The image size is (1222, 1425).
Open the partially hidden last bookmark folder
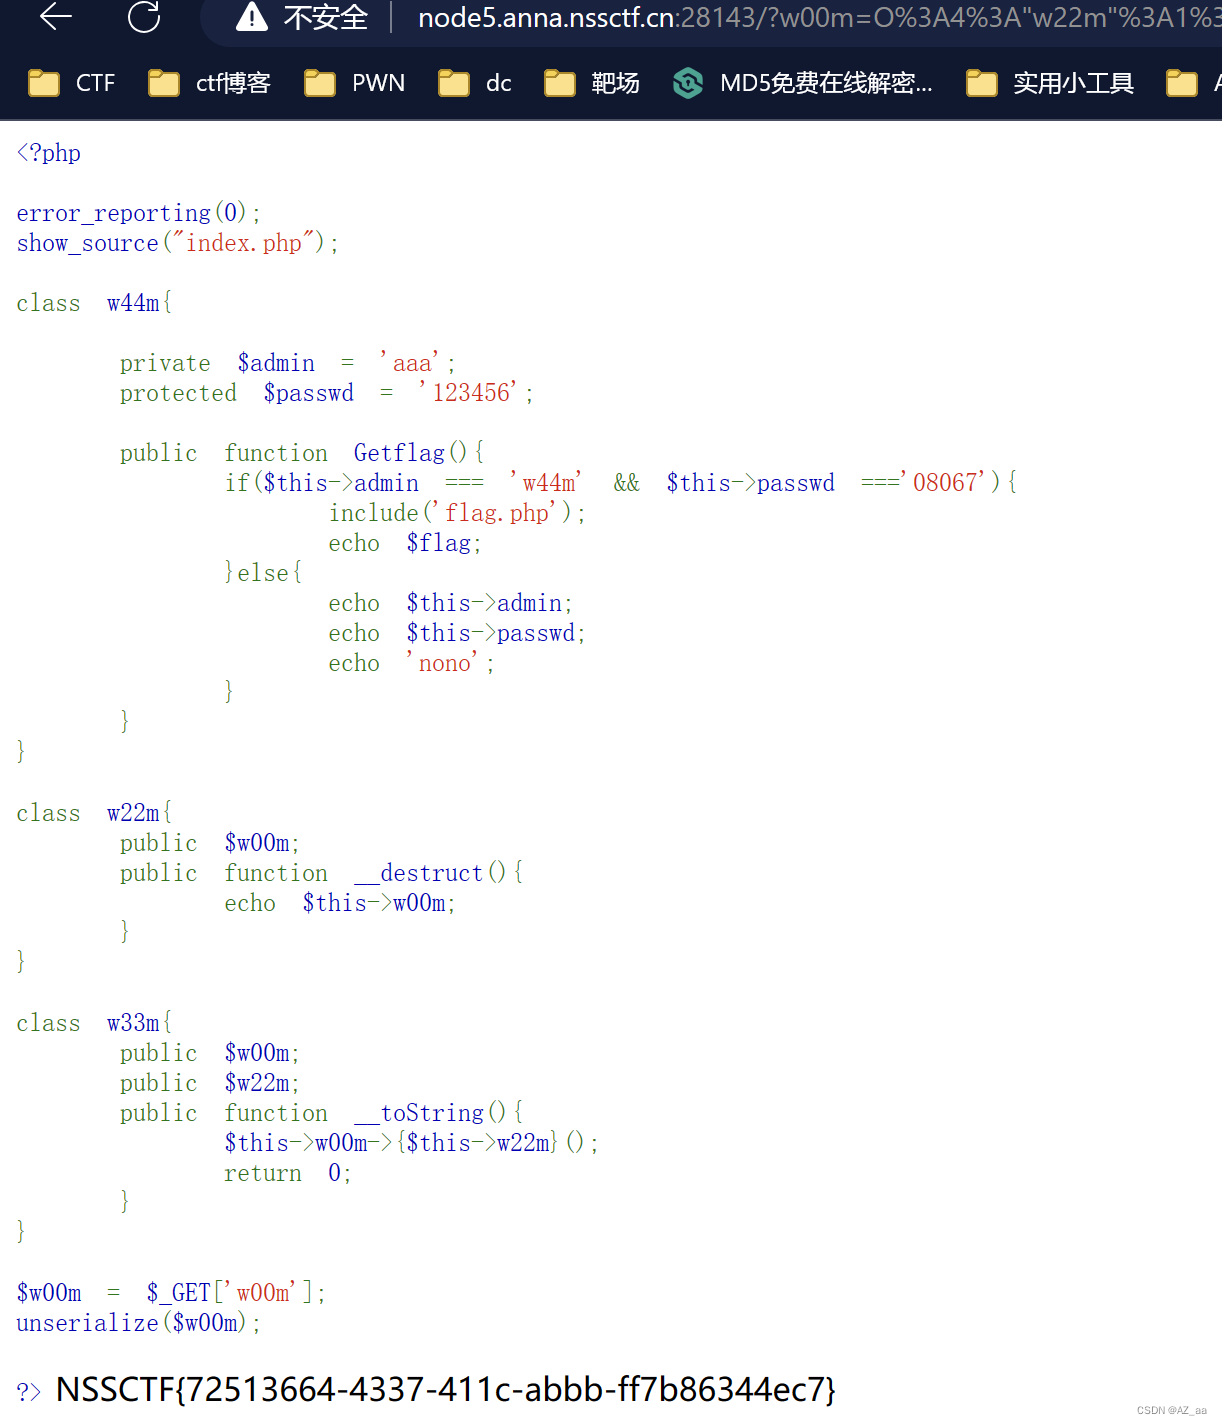click(x=1193, y=83)
